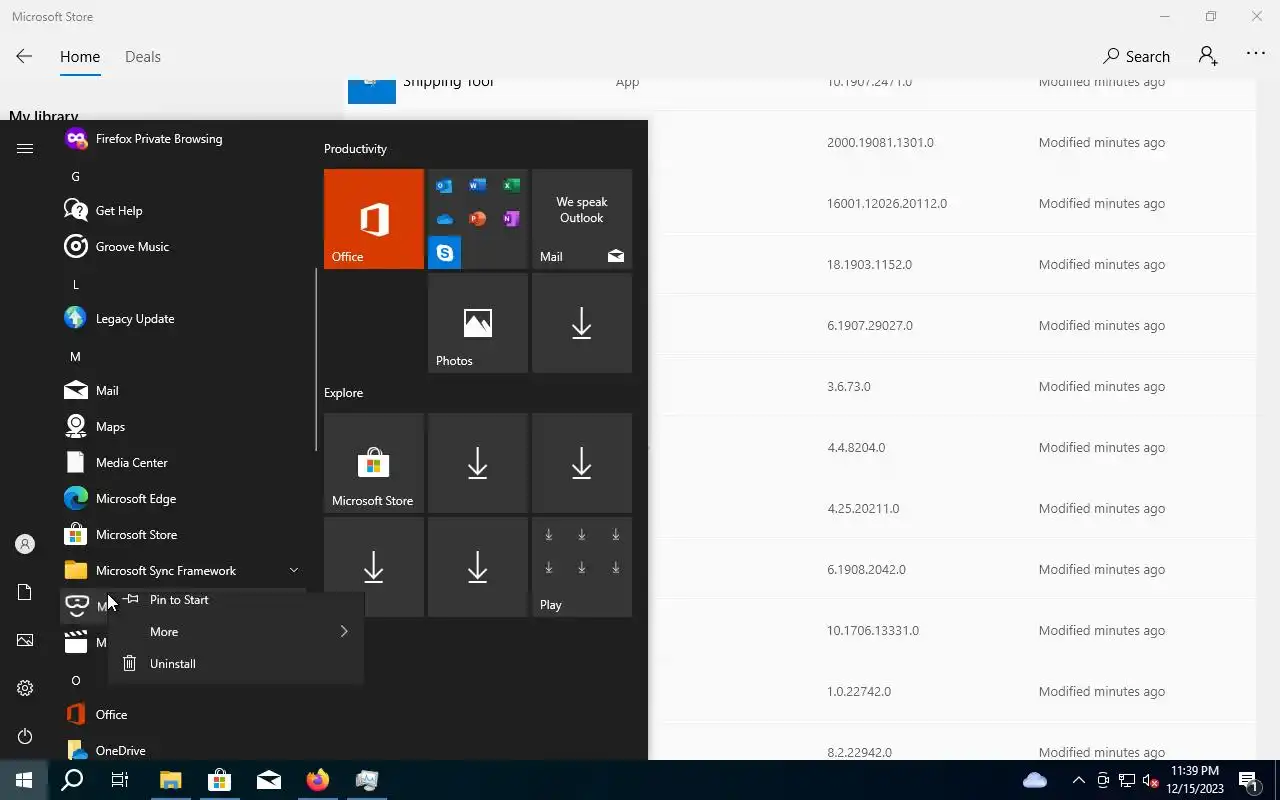Viewport: 1280px width, 800px height.
Task: Open Settings gear in Start menu
Action: click(25, 688)
